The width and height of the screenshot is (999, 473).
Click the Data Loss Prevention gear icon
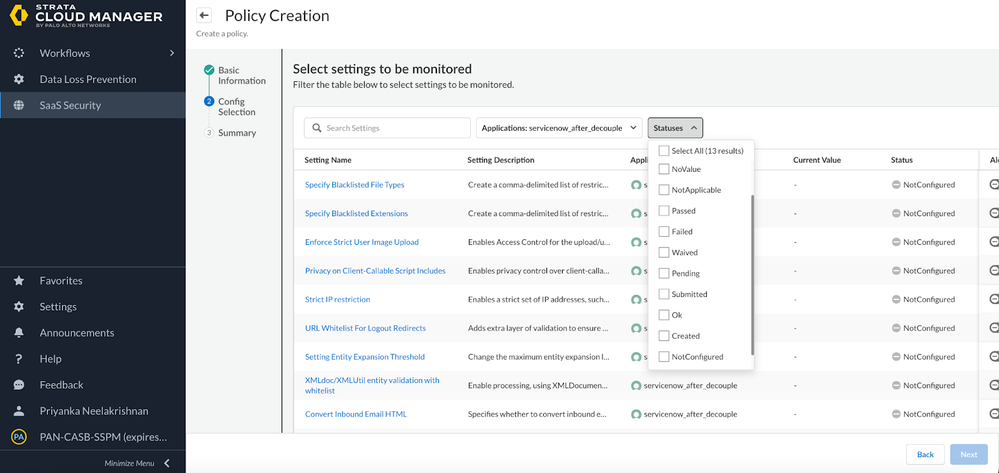click(x=18, y=79)
